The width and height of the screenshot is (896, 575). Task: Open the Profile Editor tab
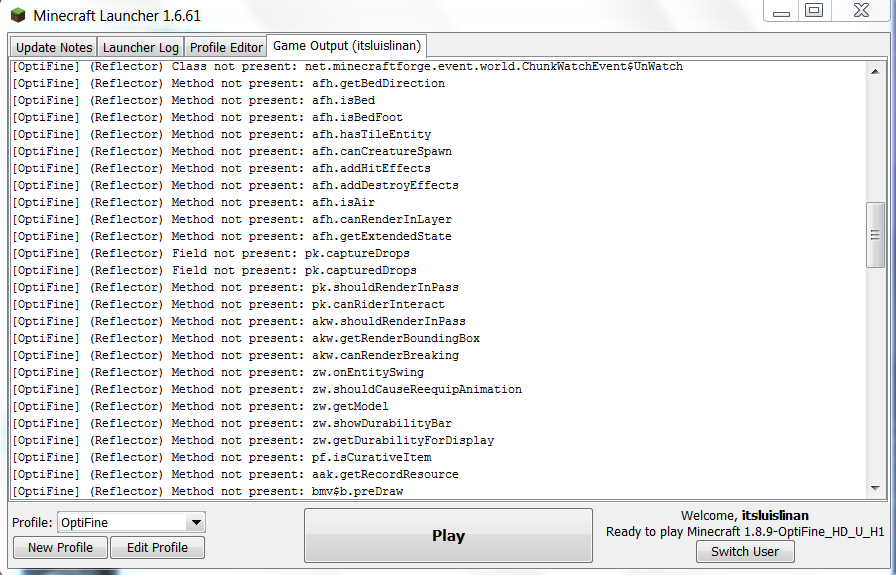[x=226, y=47]
